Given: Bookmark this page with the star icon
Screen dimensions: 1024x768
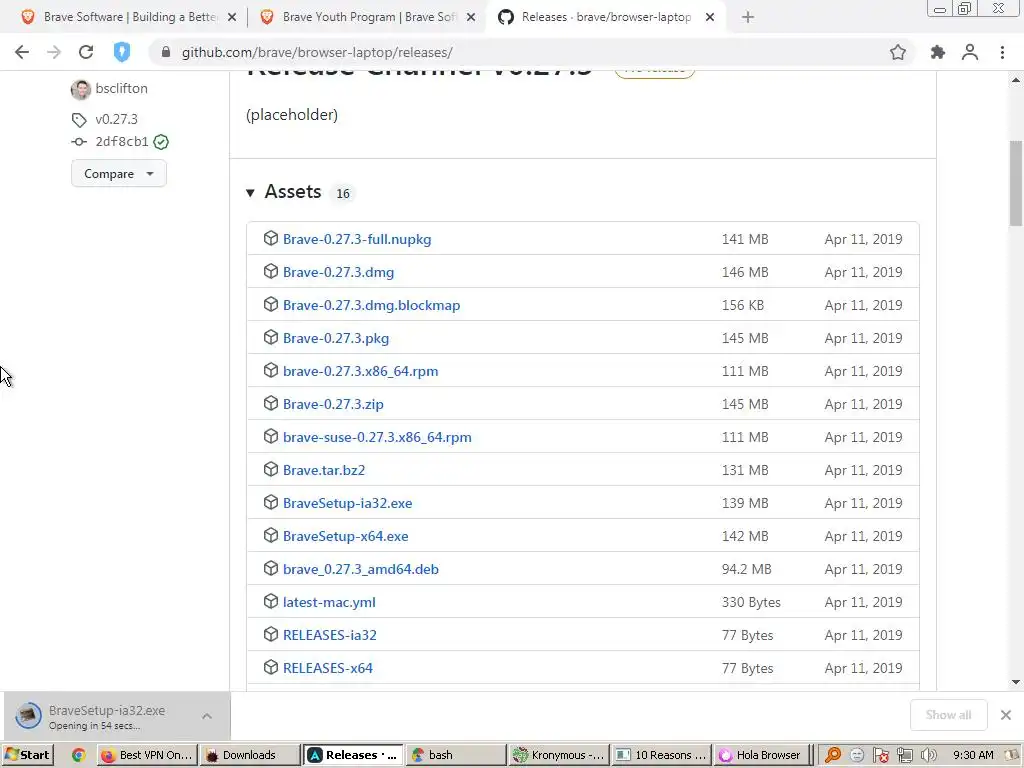Looking at the screenshot, I should click(x=898, y=52).
